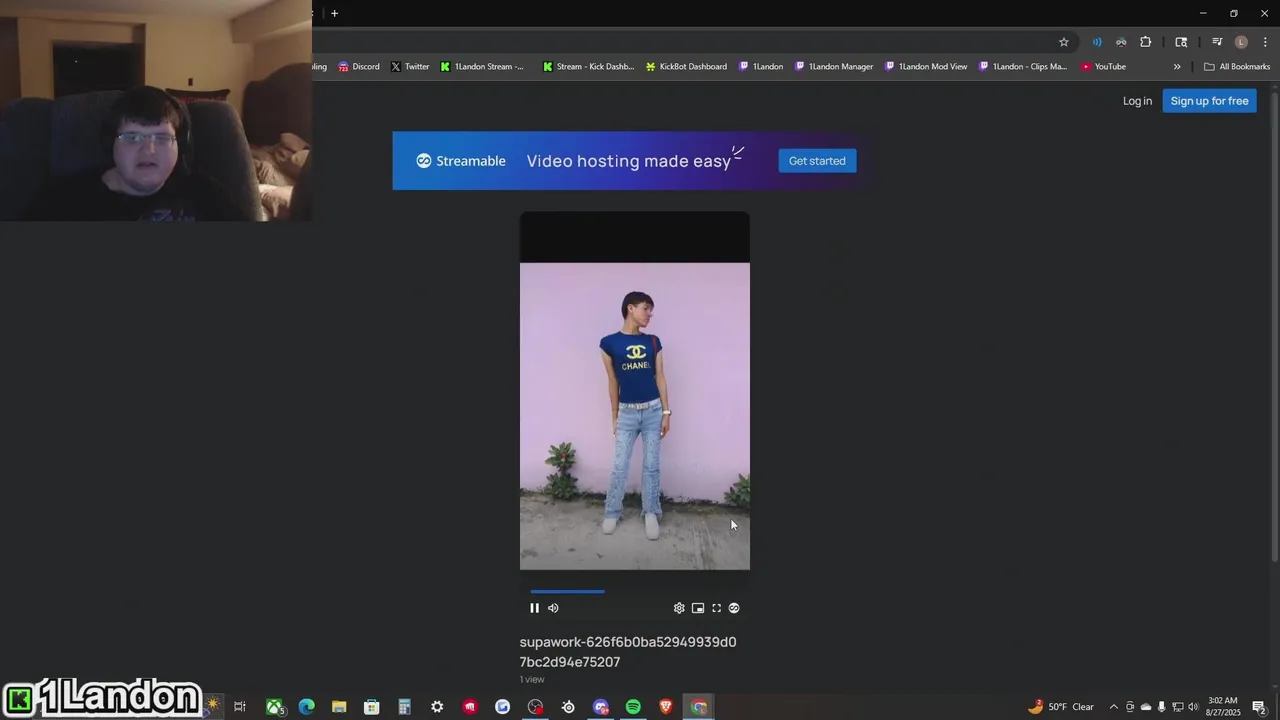Viewport: 1280px width, 720px height.
Task: Open the 1Landon Stream bookmark
Action: [482, 67]
